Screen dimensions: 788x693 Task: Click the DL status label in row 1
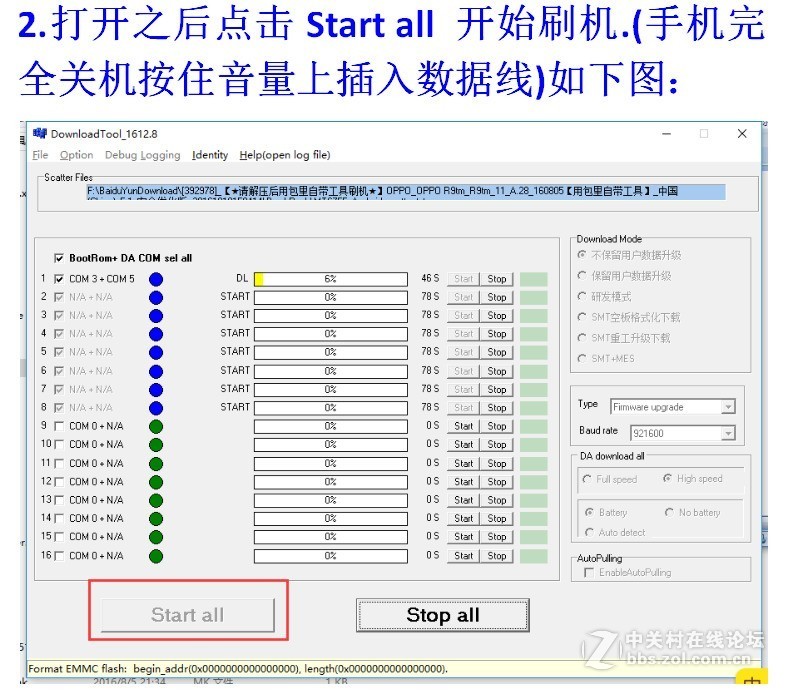pyautogui.click(x=242, y=278)
